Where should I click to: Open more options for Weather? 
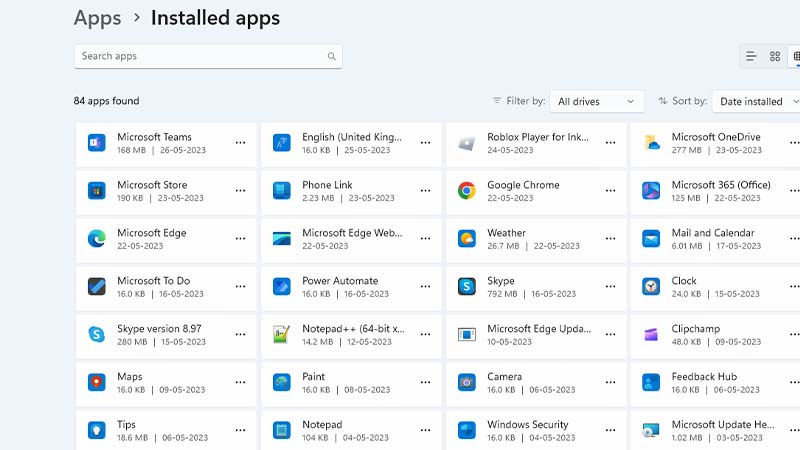click(x=610, y=239)
